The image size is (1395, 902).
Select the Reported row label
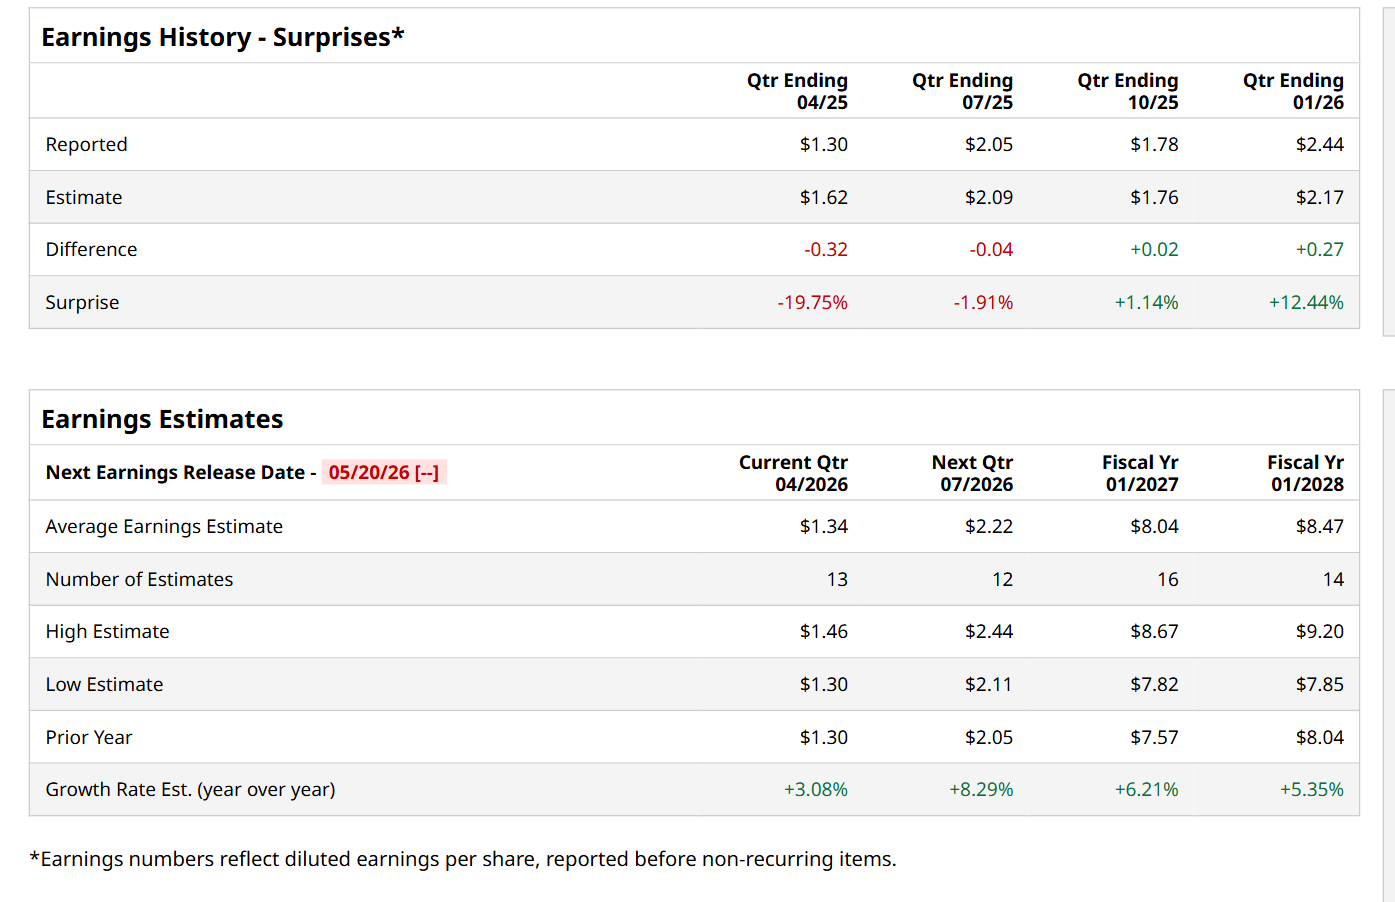click(87, 144)
